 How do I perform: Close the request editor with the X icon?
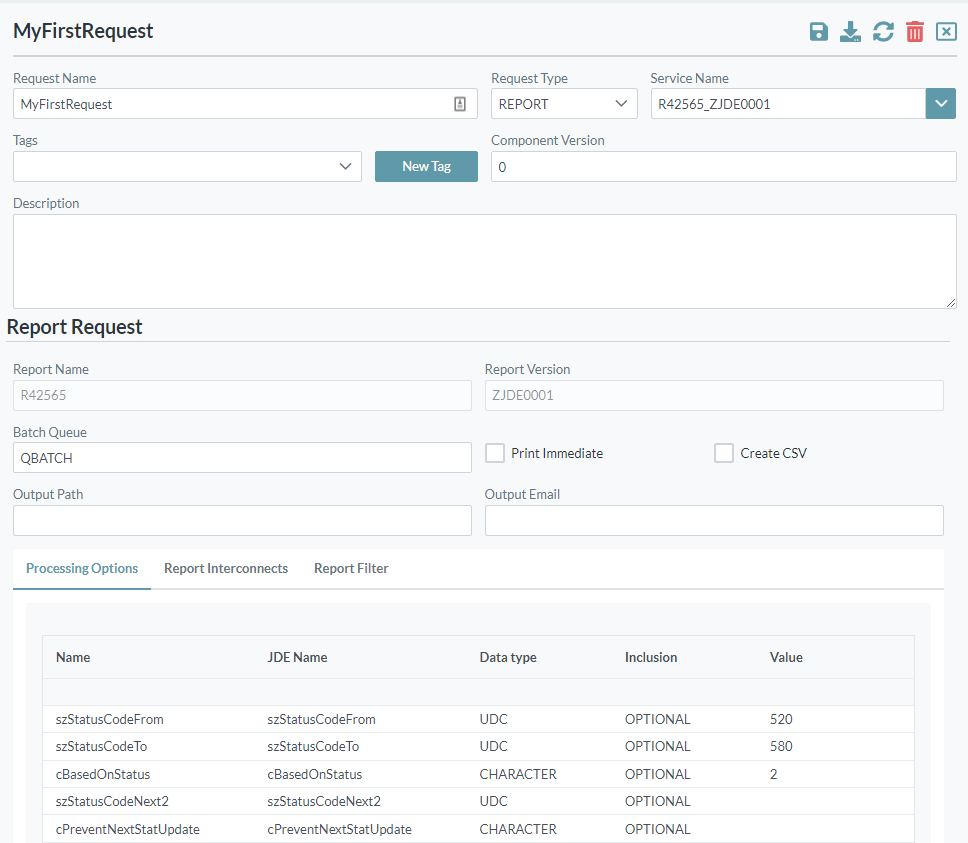(946, 31)
